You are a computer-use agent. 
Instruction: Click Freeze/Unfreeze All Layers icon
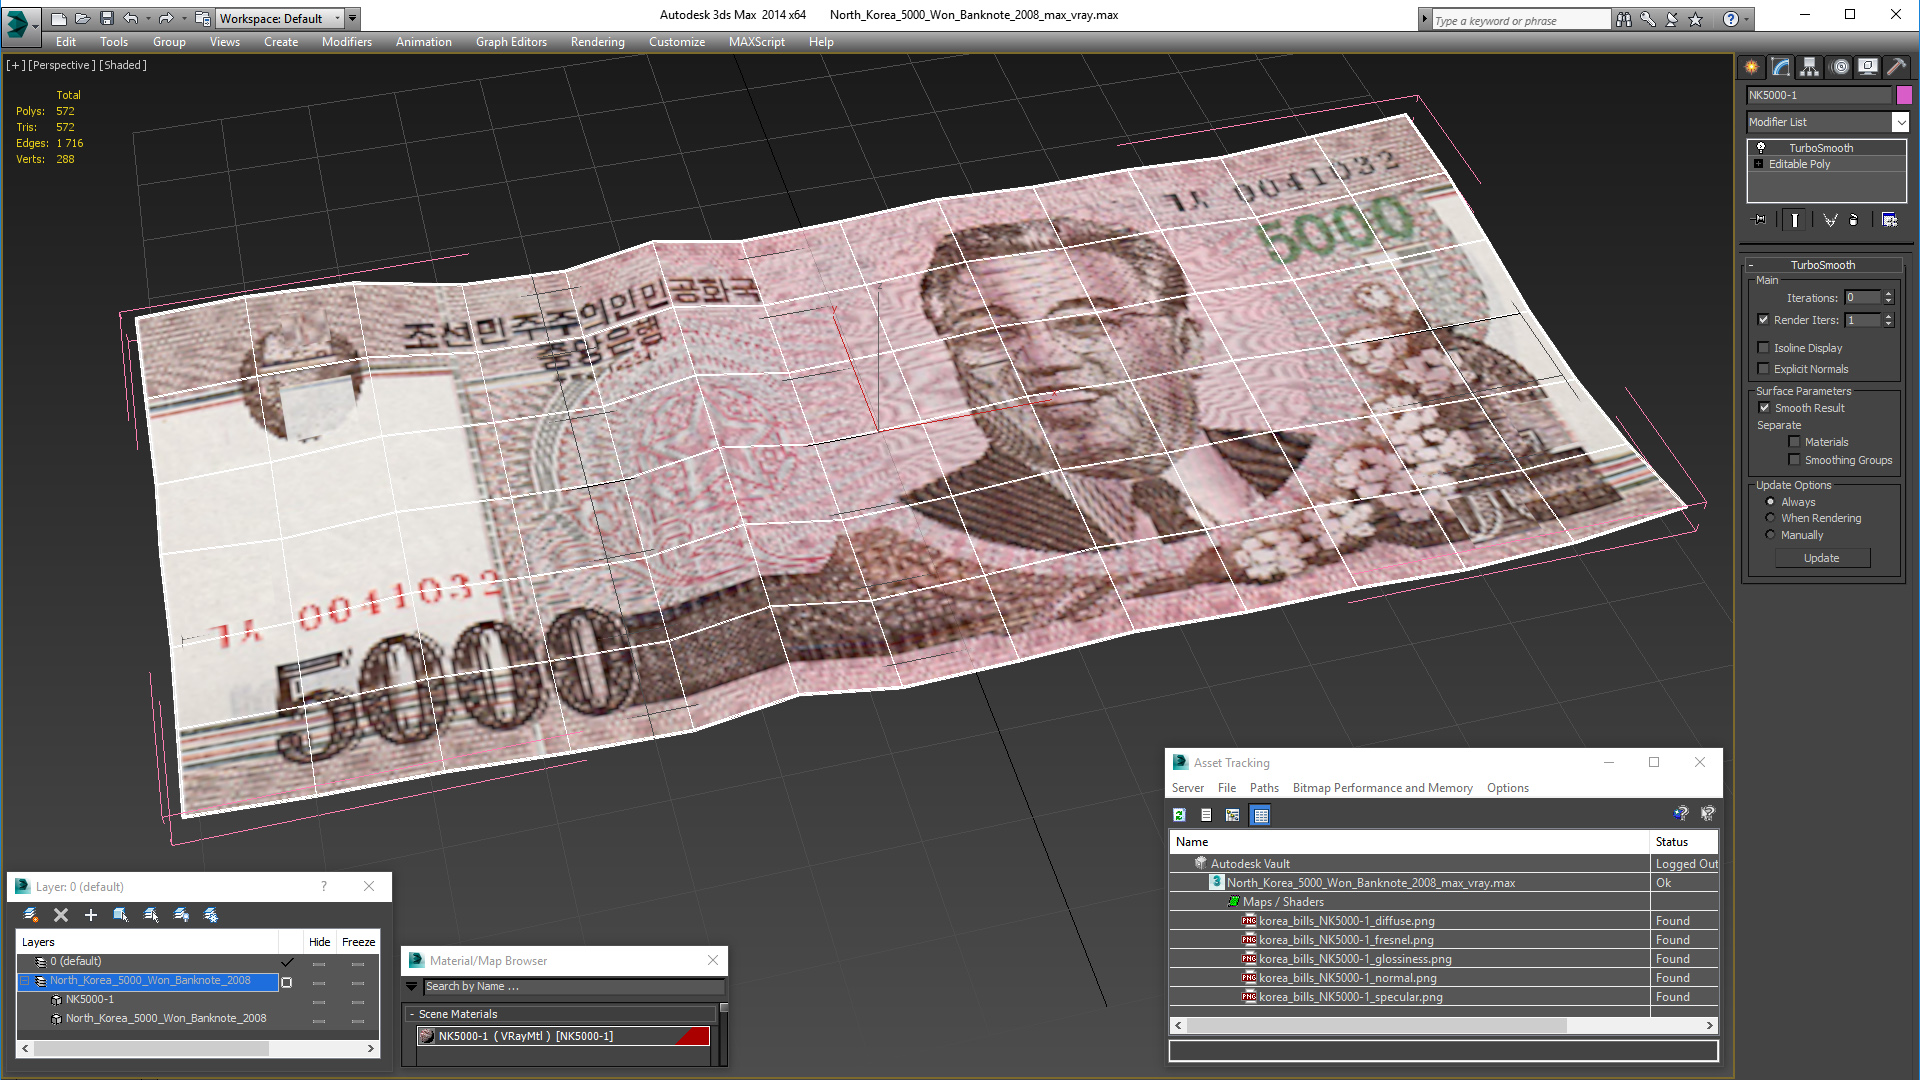click(211, 915)
